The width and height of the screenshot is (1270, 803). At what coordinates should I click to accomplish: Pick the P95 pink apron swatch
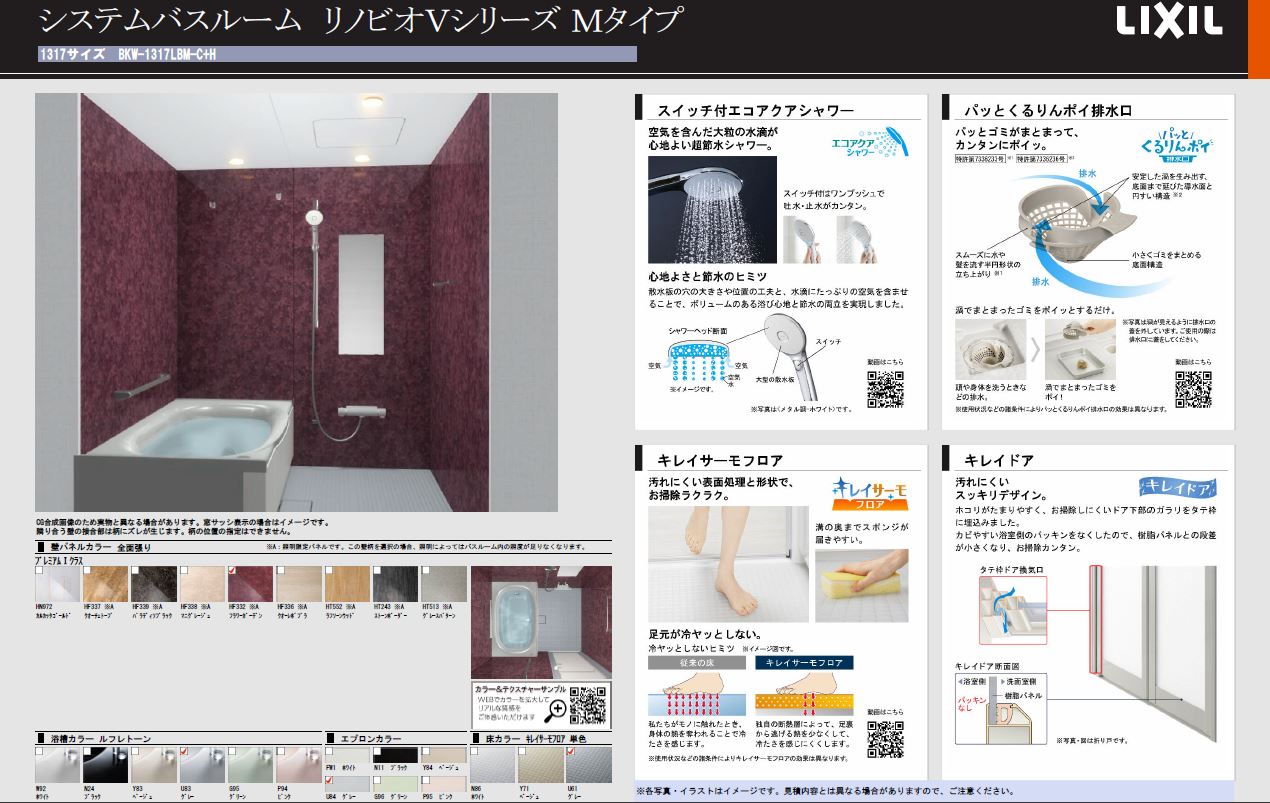(444, 782)
